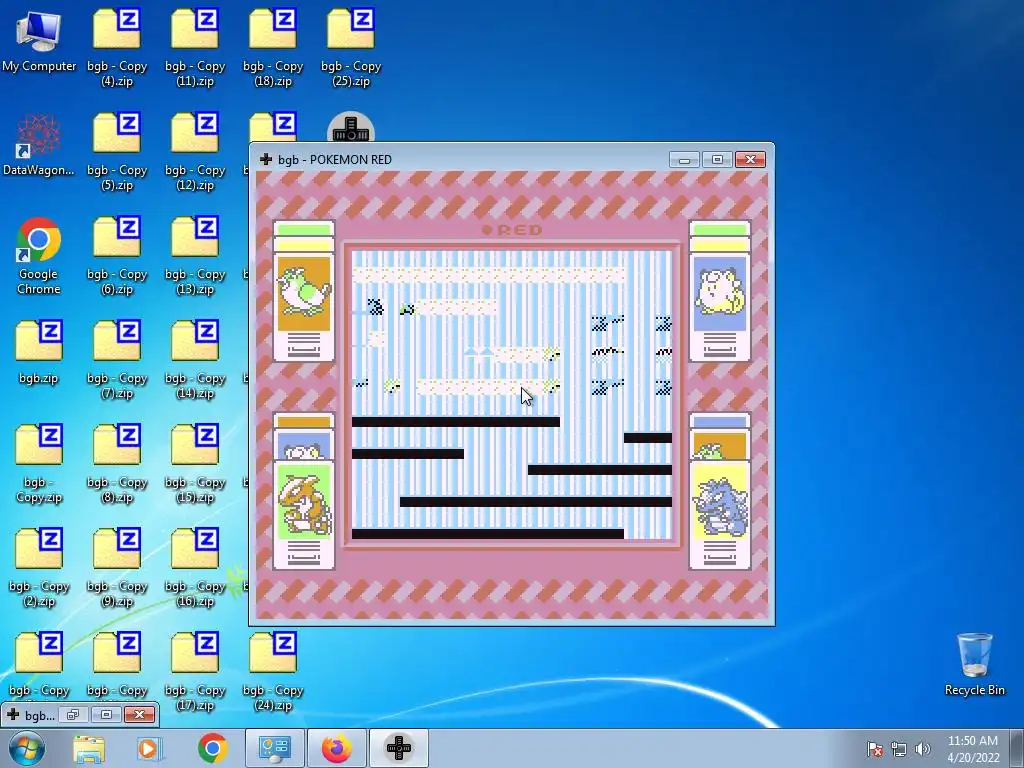Switch to Firefox in the taskbar
The image size is (1024, 768).
336,748
